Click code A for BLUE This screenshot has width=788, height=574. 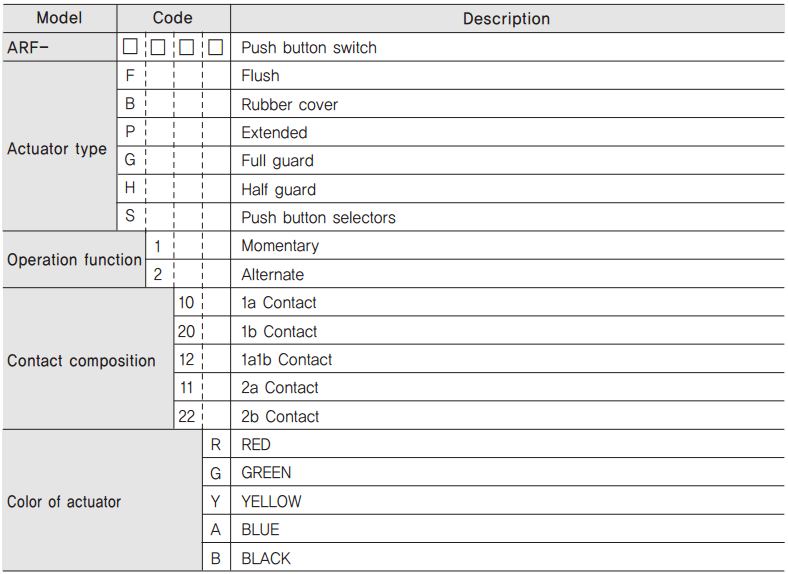click(x=216, y=529)
